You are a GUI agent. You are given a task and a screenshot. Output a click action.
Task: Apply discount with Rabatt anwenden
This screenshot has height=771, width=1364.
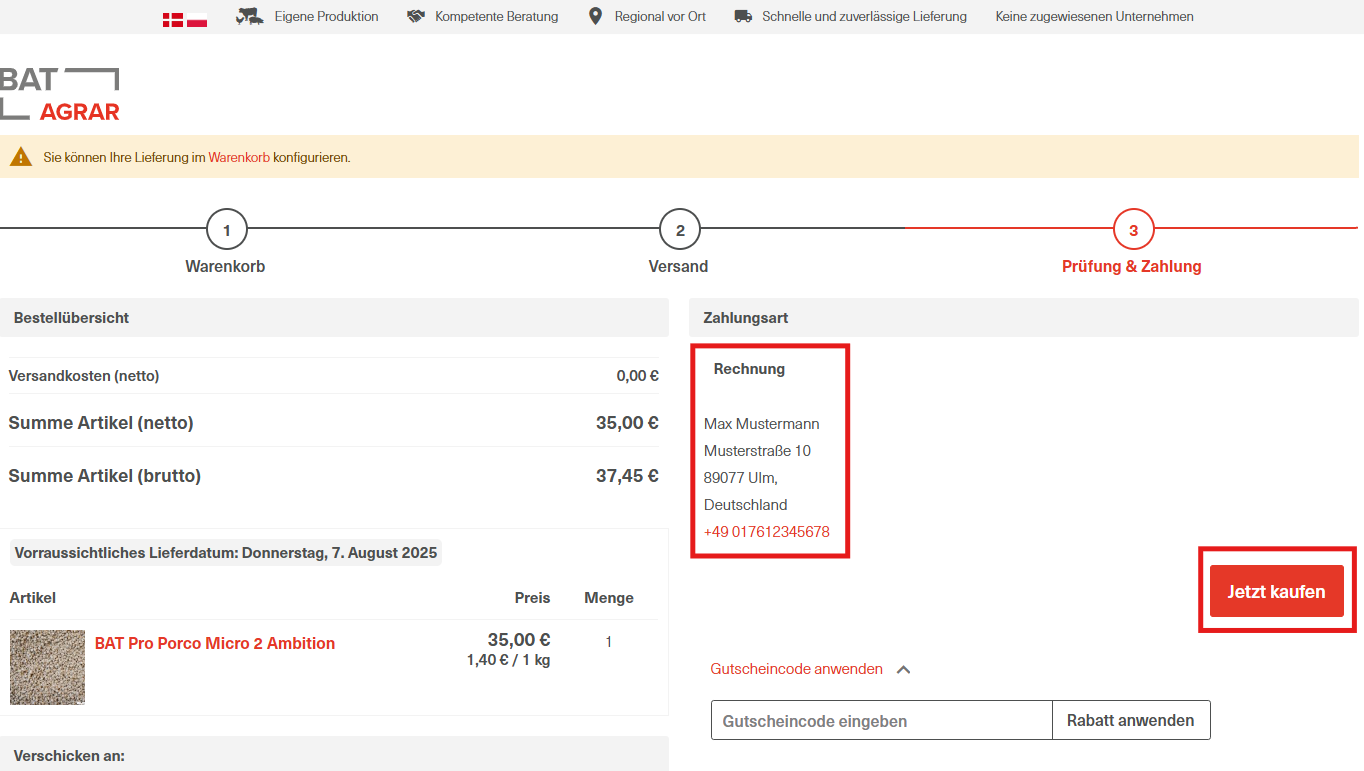click(1131, 720)
